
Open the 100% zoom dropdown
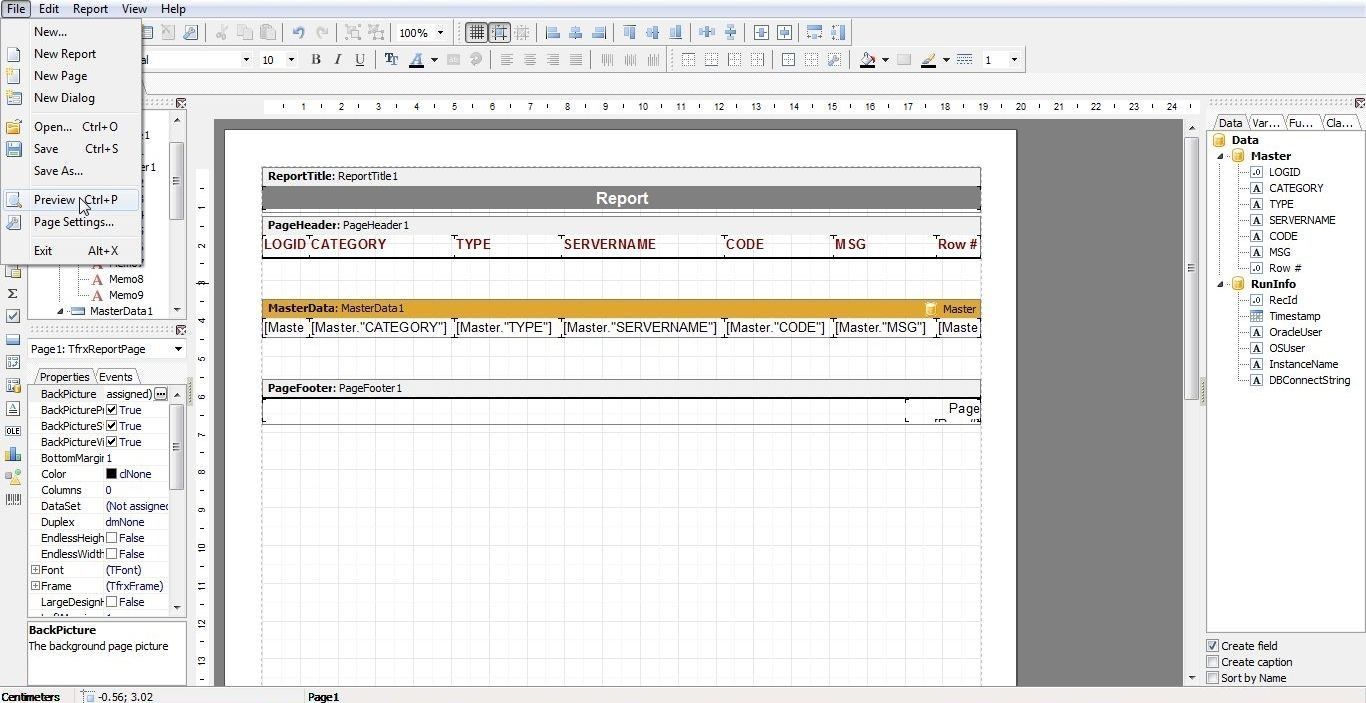(x=440, y=33)
